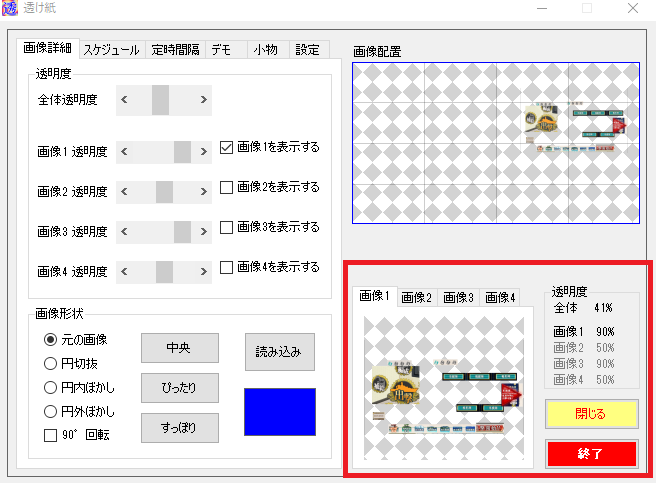Select 円切抜 radio button
Viewport: 656px width, 483px height.
coord(50,363)
